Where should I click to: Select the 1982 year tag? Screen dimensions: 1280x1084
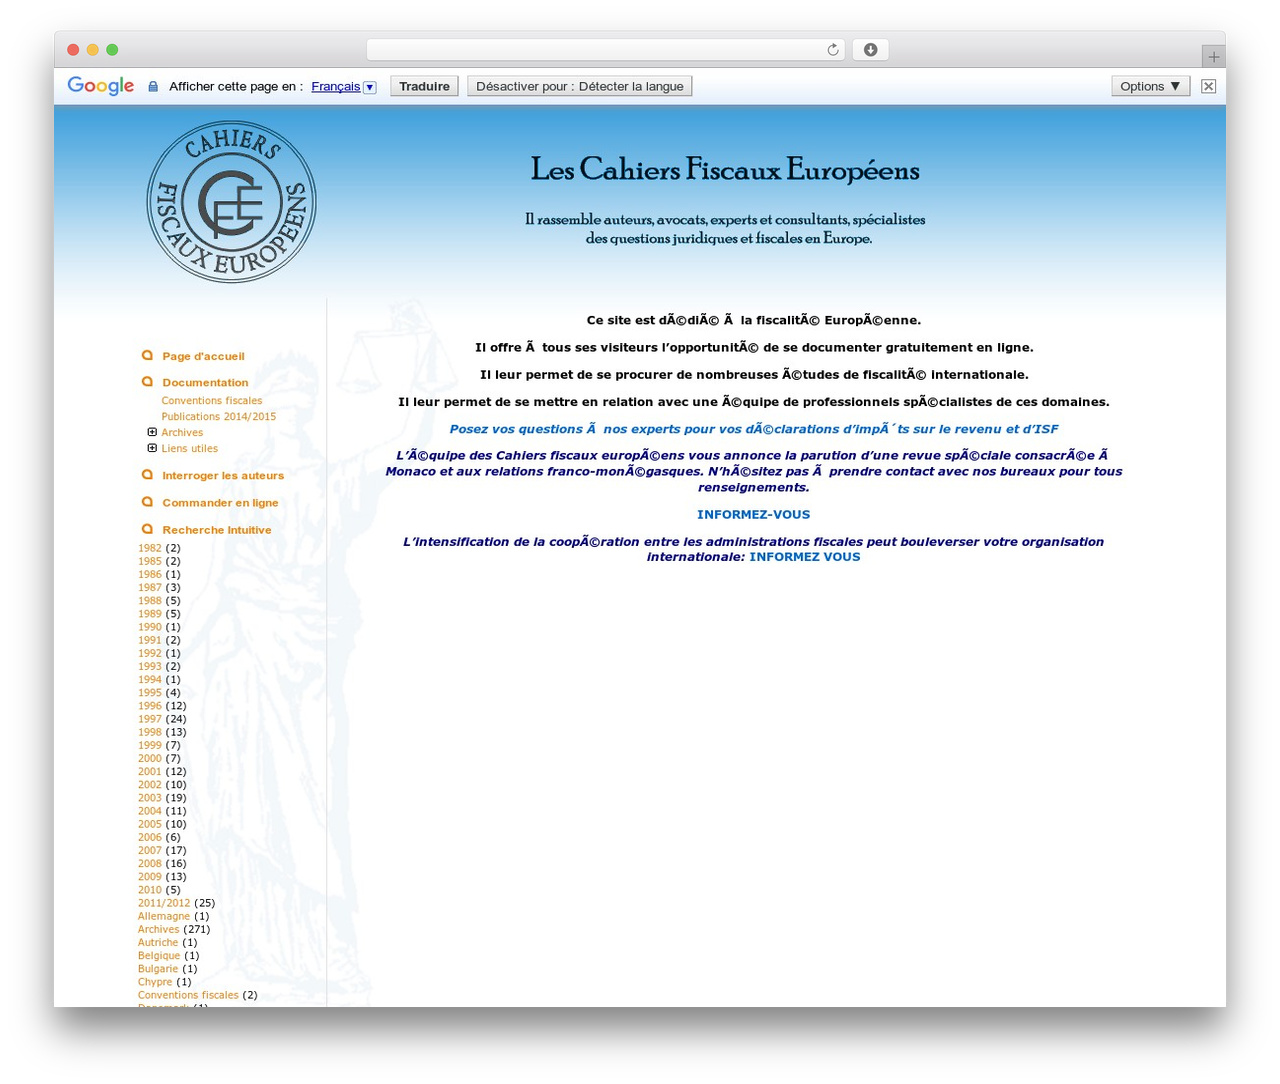click(x=150, y=548)
